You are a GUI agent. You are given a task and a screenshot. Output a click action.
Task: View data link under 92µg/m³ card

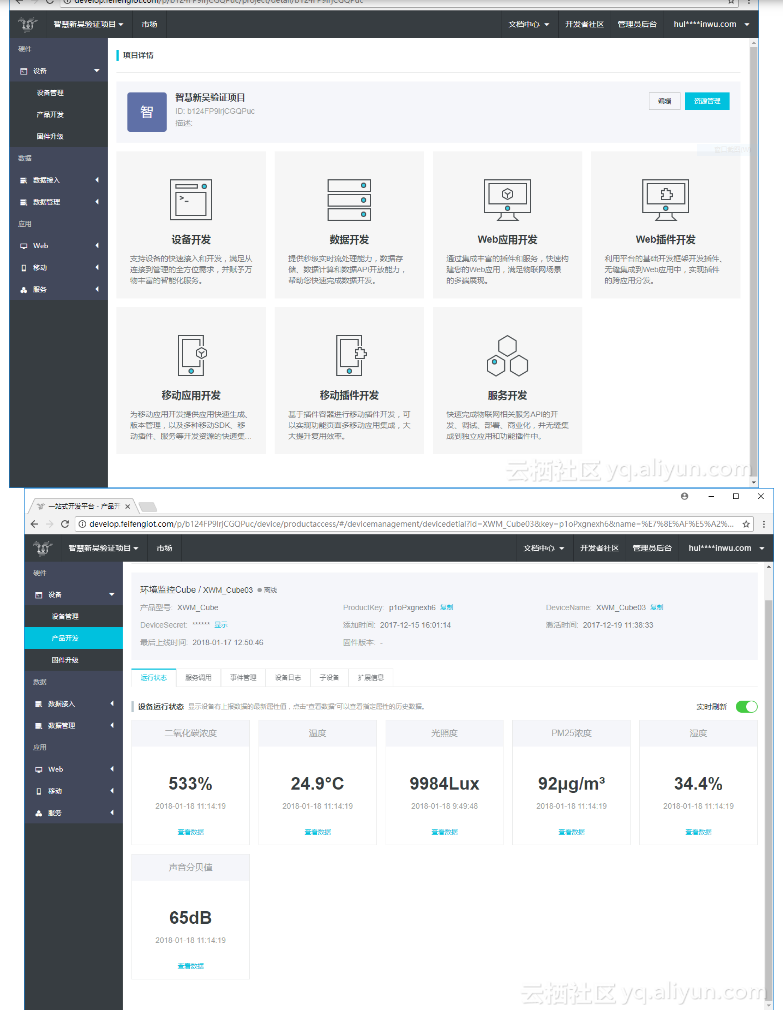(571, 832)
